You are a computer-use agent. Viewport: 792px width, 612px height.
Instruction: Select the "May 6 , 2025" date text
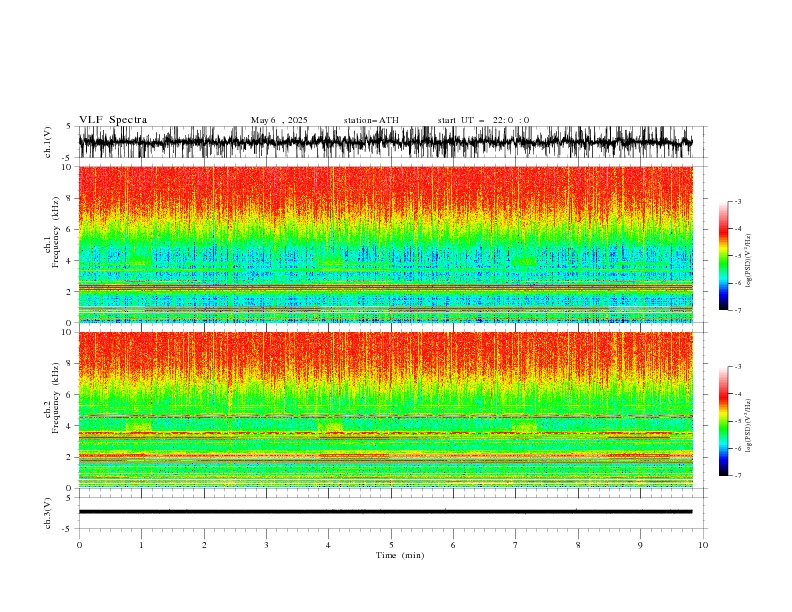click(x=279, y=120)
